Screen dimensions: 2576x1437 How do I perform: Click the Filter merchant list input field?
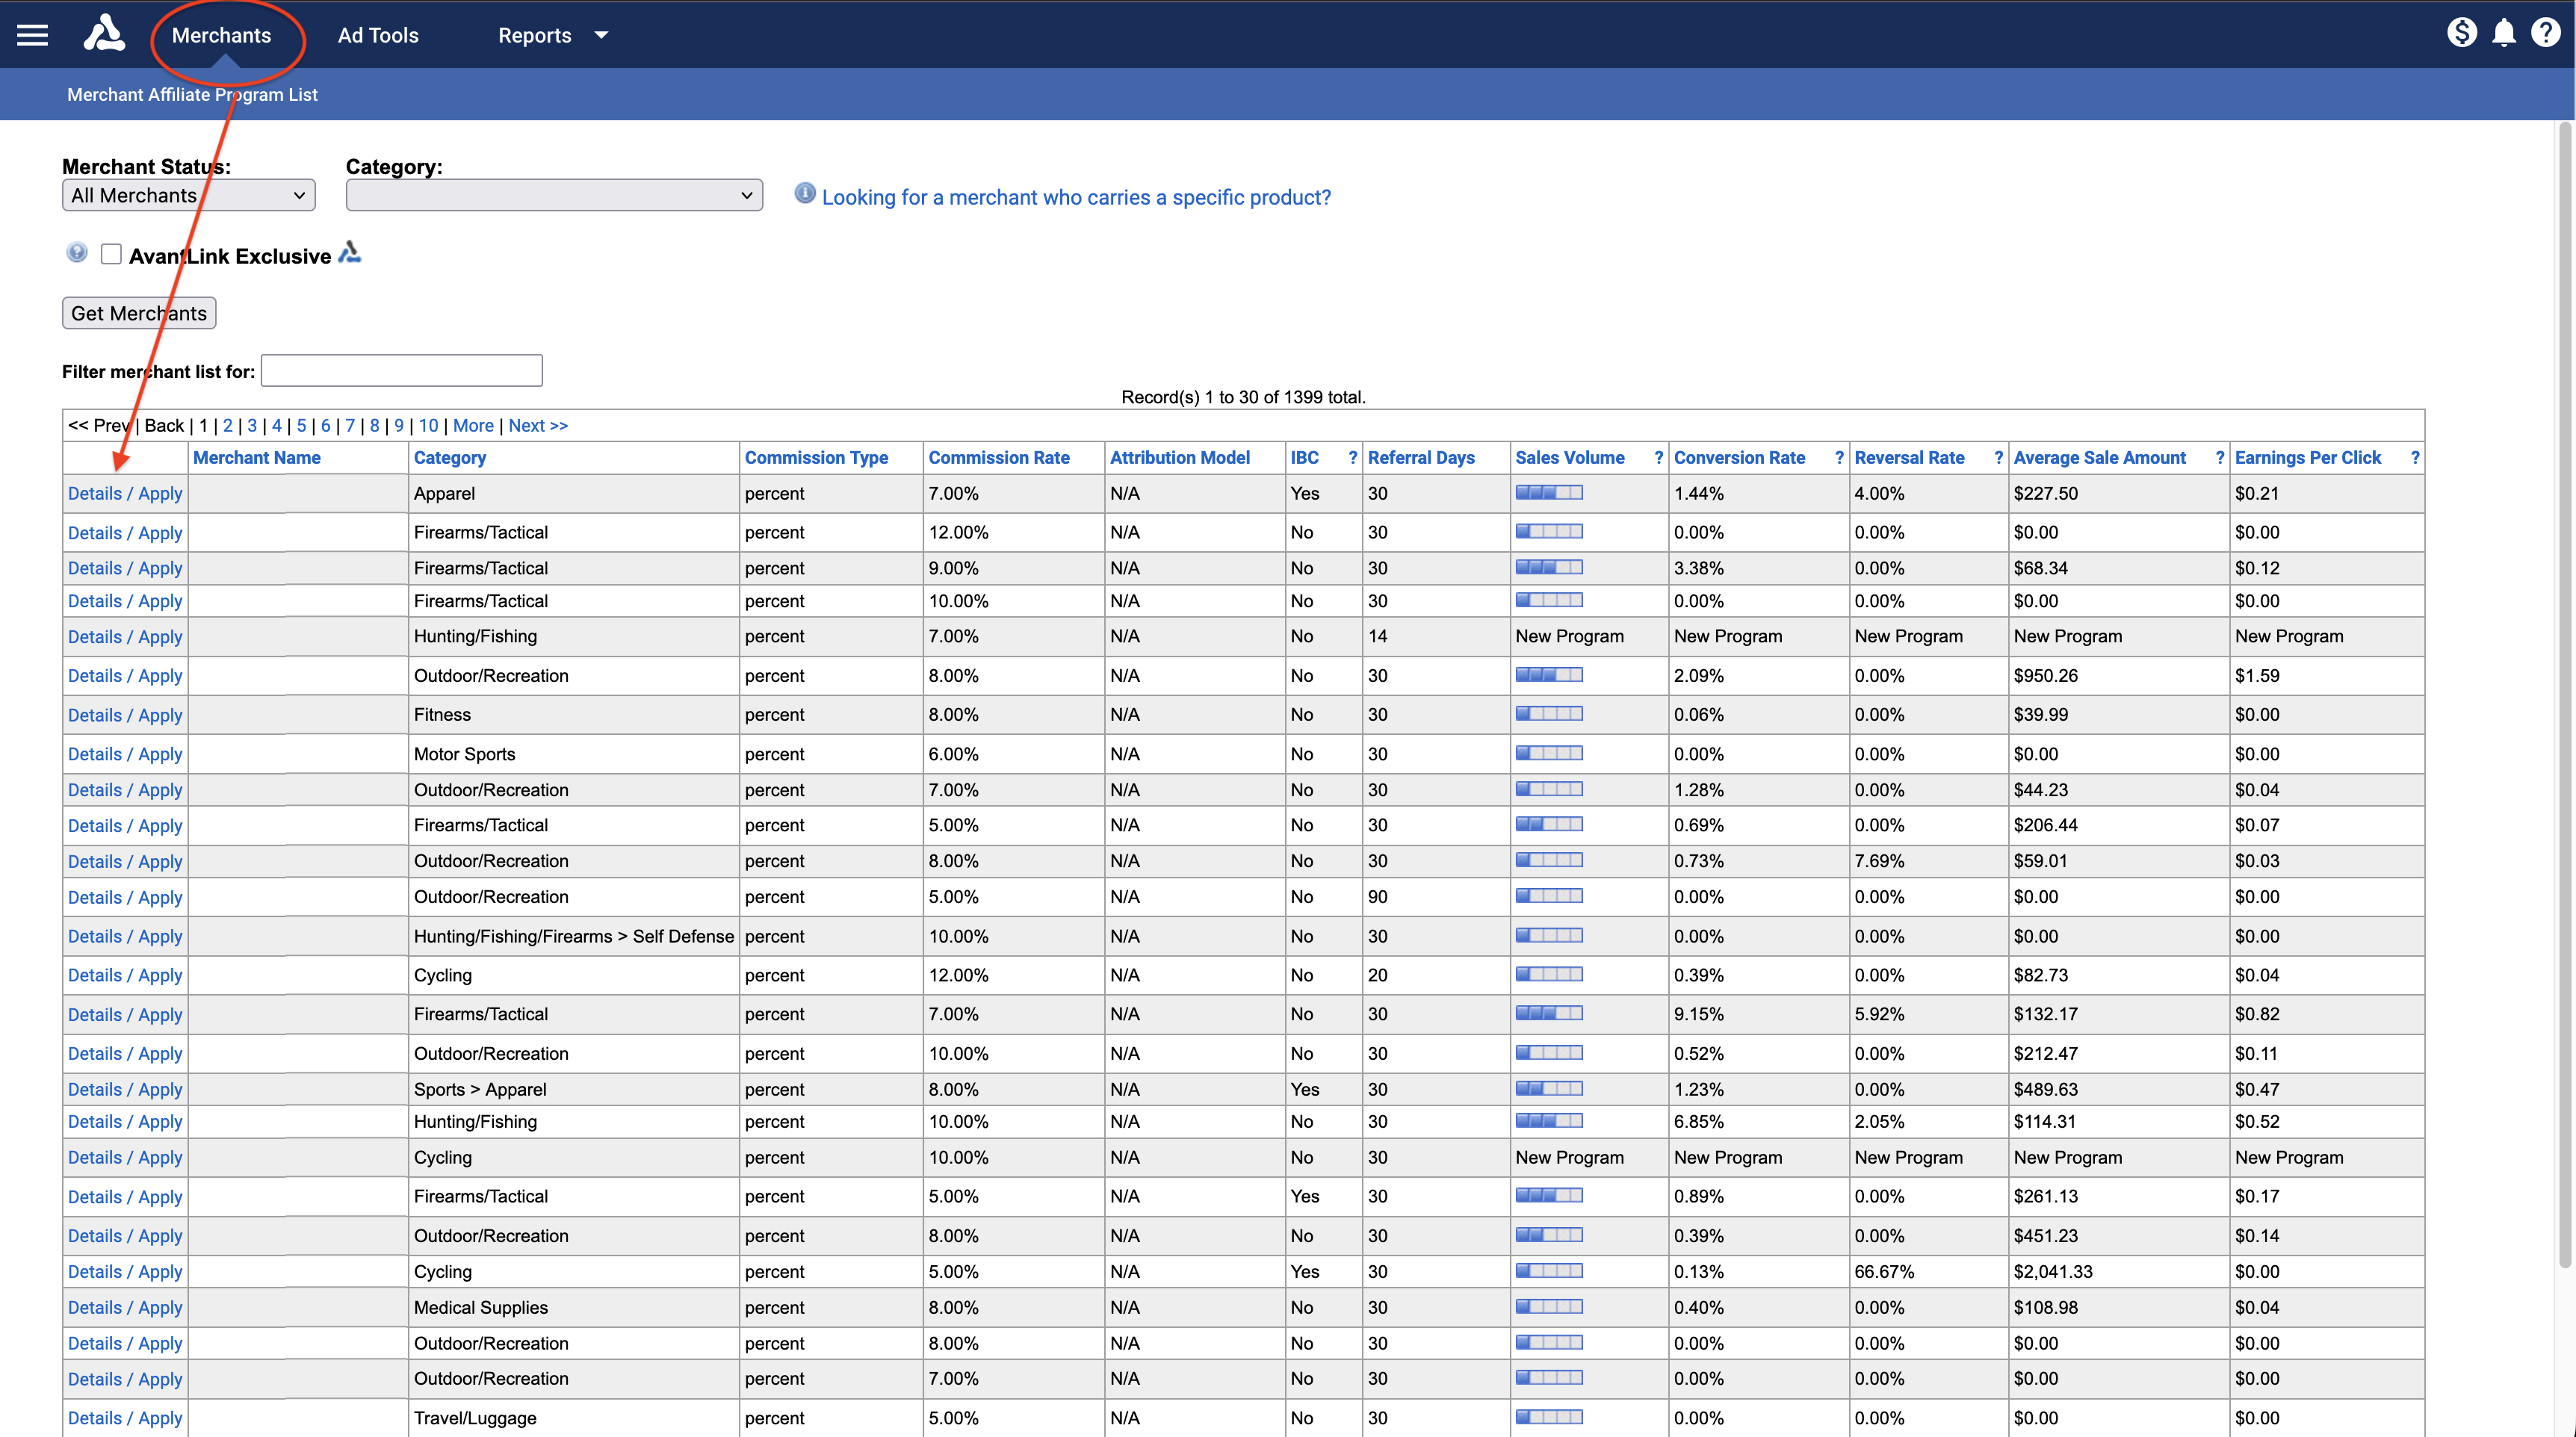tap(402, 370)
